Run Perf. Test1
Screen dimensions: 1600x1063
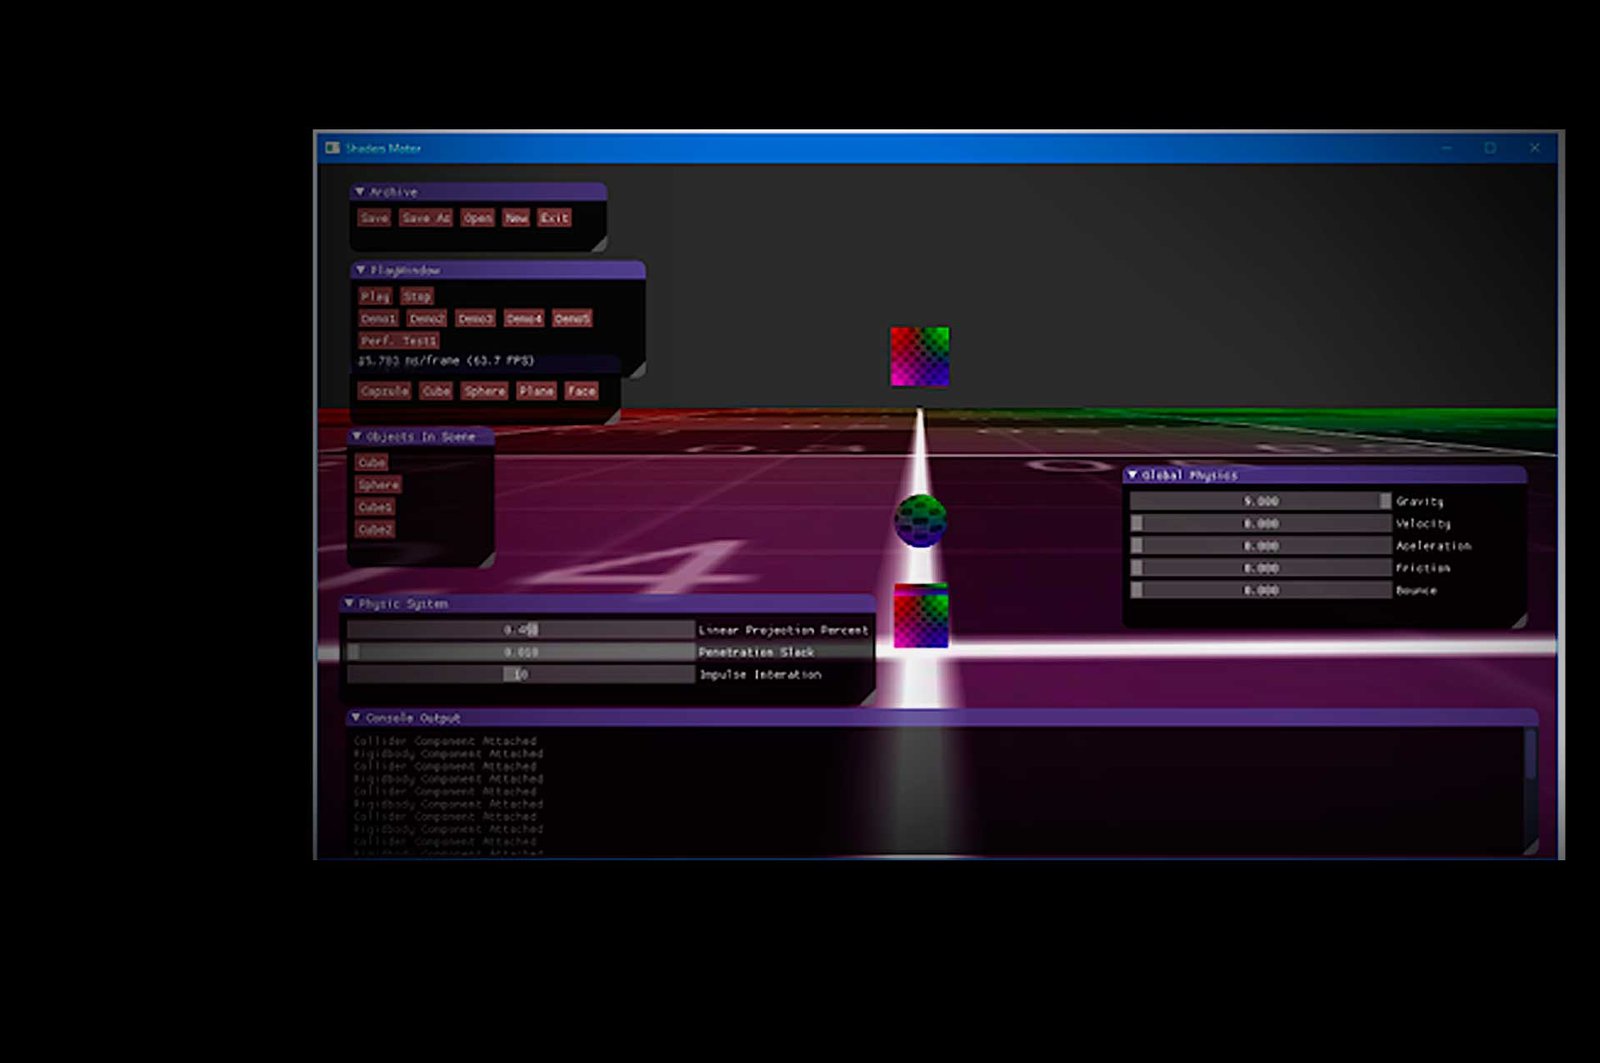(398, 341)
